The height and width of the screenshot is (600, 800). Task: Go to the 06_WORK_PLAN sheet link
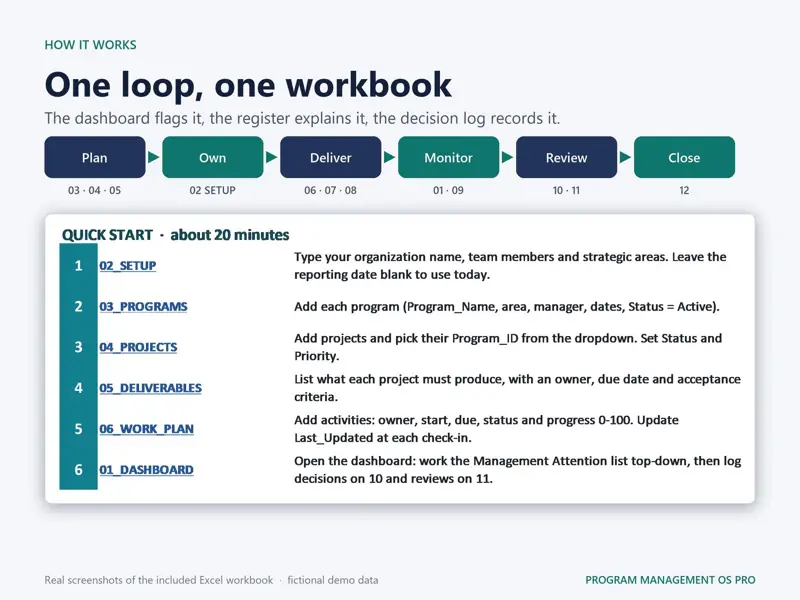pyautogui.click(x=146, y=429)
